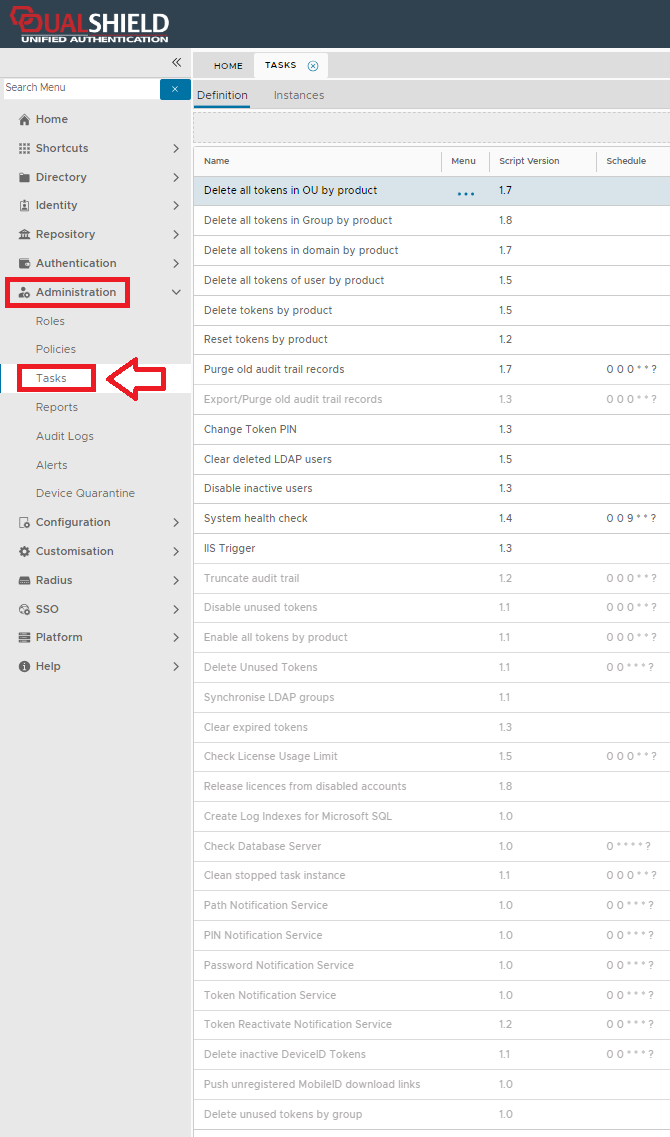Select the TASKS tab
Screen dimensions: 670x1137
[x=281, y=65]
